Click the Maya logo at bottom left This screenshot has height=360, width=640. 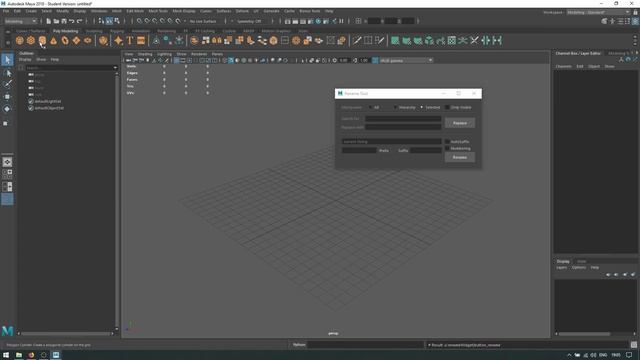pyautogui.click(x=7, y=331)
